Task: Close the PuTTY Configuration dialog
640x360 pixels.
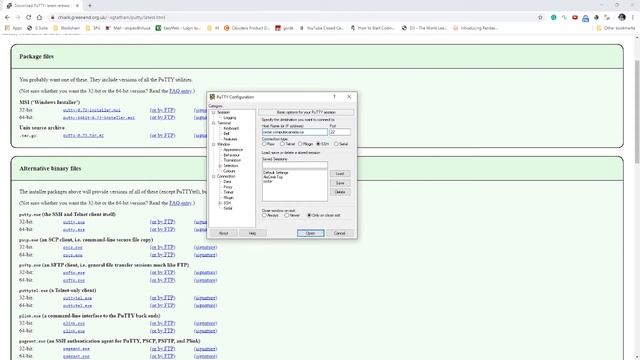Action: 349,97
